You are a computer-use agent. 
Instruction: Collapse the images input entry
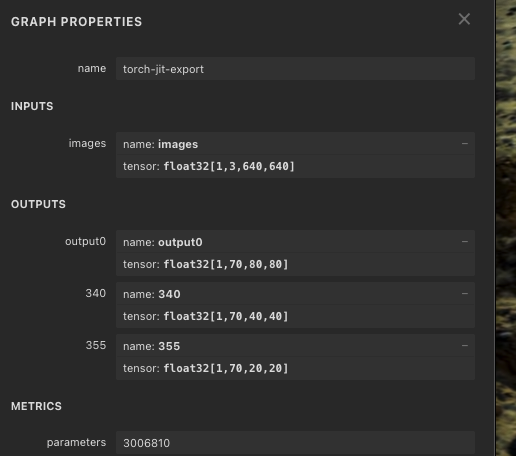(465, 144)
